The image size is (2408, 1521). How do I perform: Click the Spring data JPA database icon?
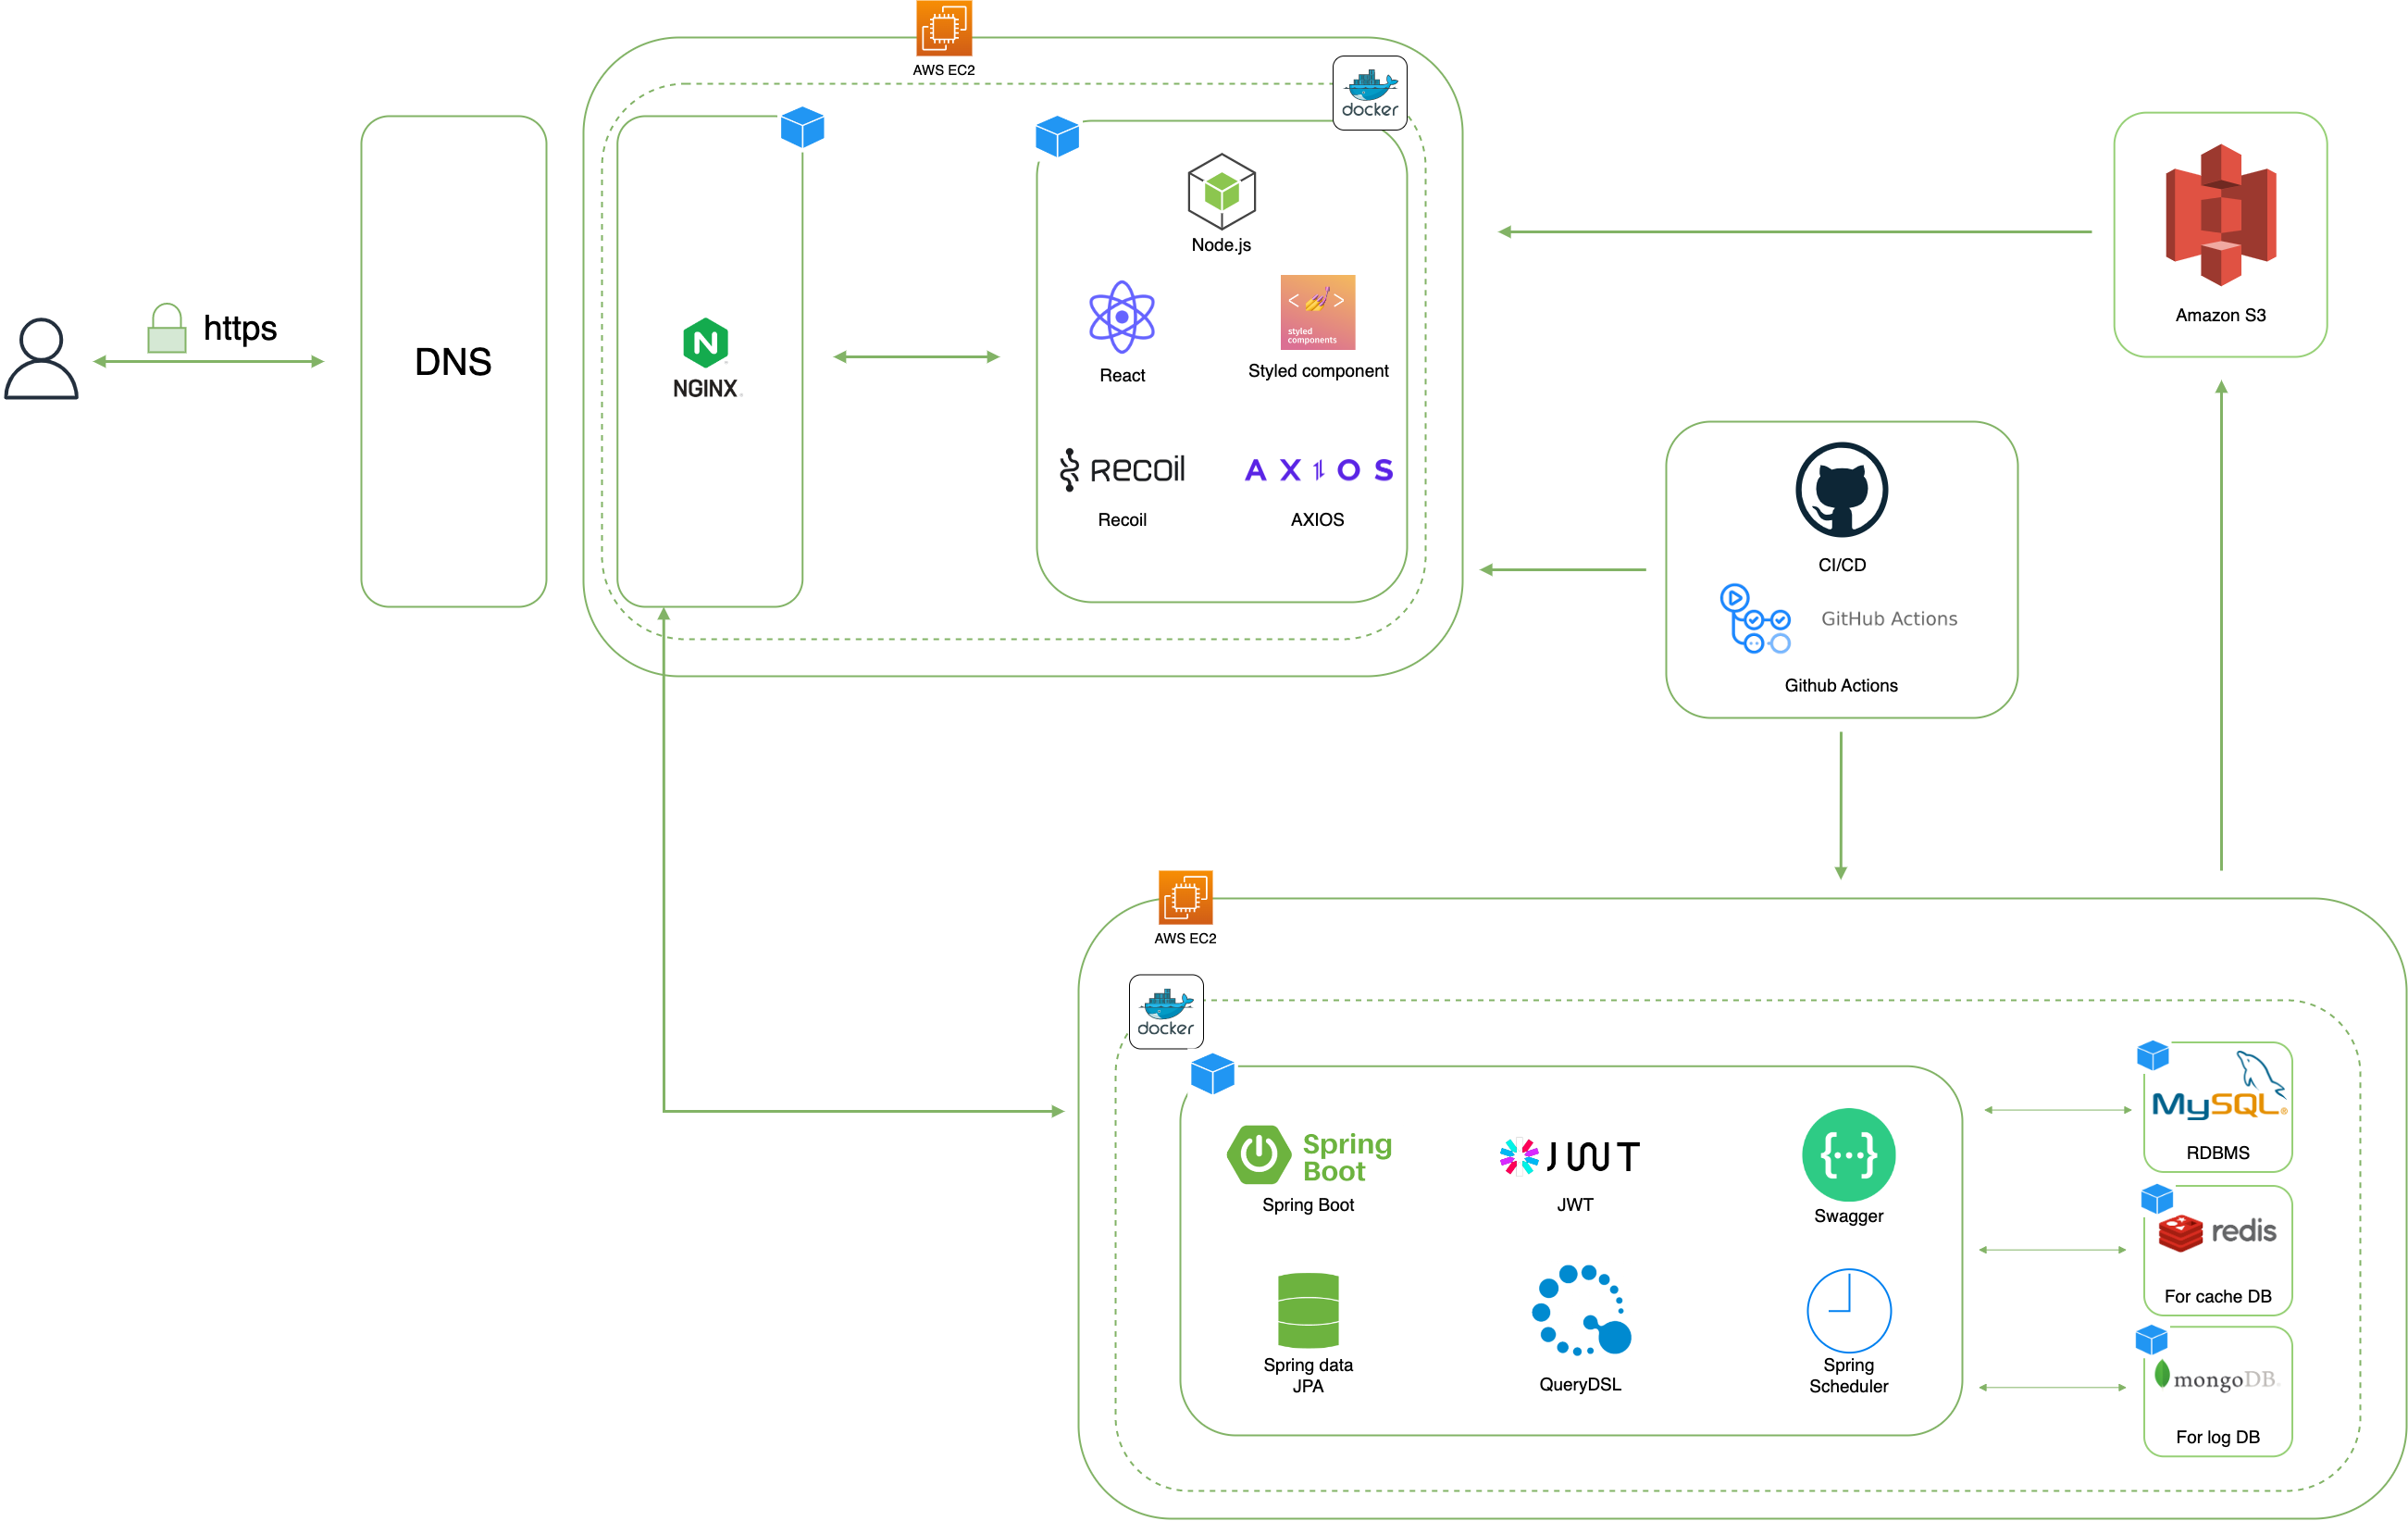tap(1308, 1310)
